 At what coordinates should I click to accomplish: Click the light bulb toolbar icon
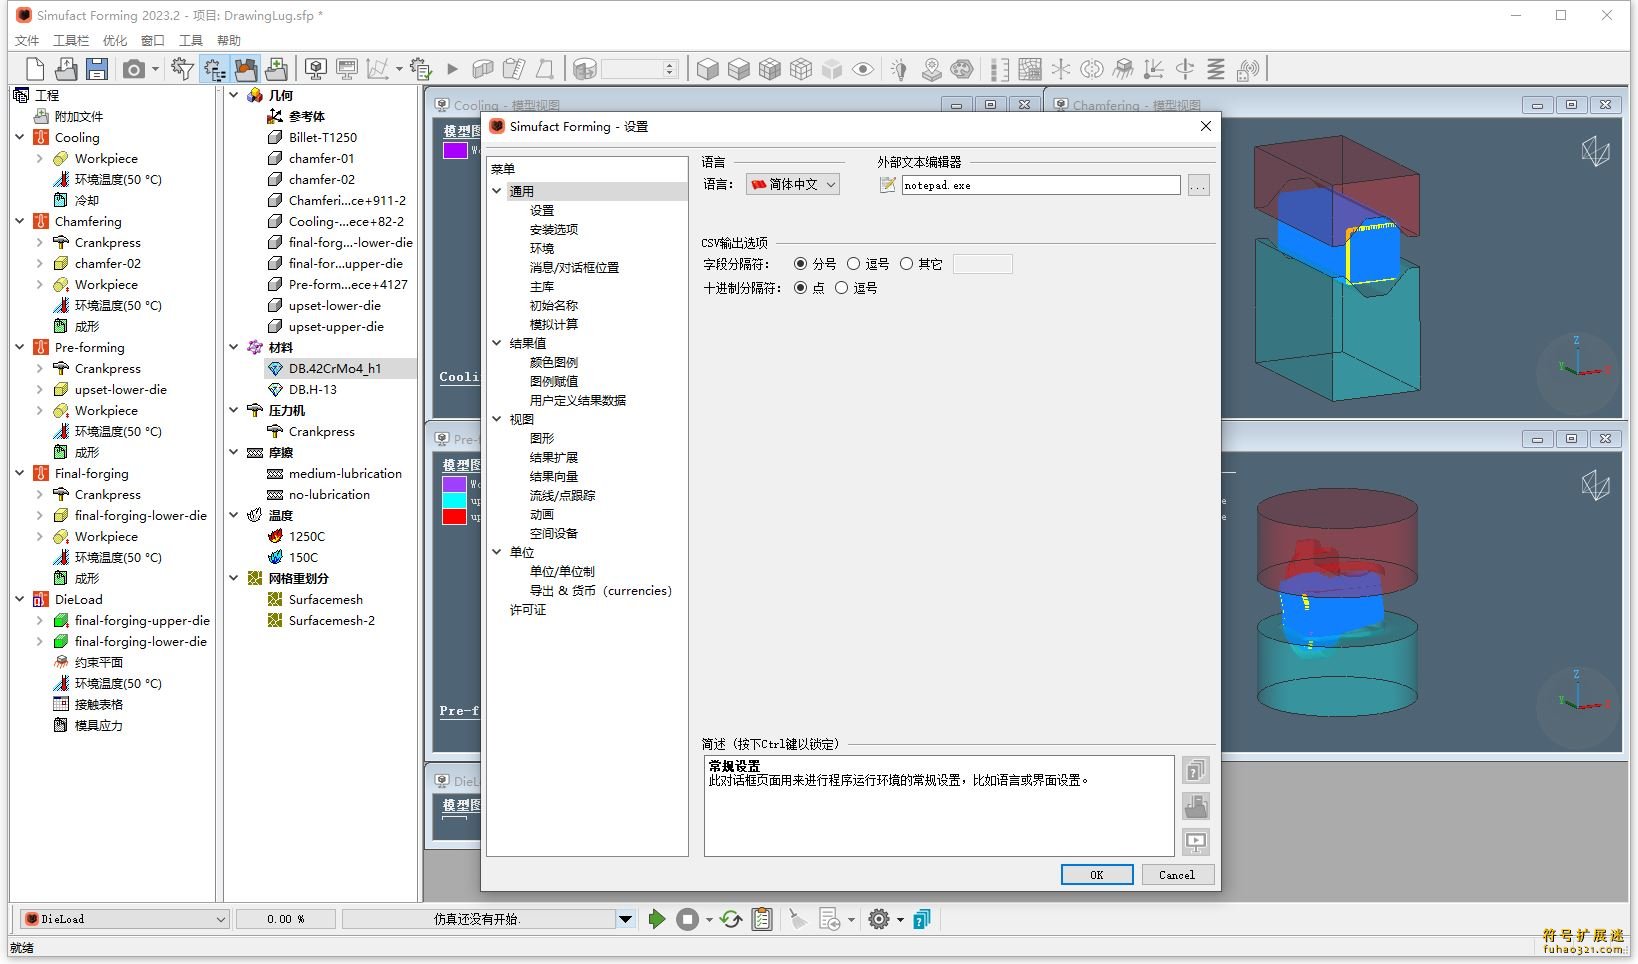[899, 69]
